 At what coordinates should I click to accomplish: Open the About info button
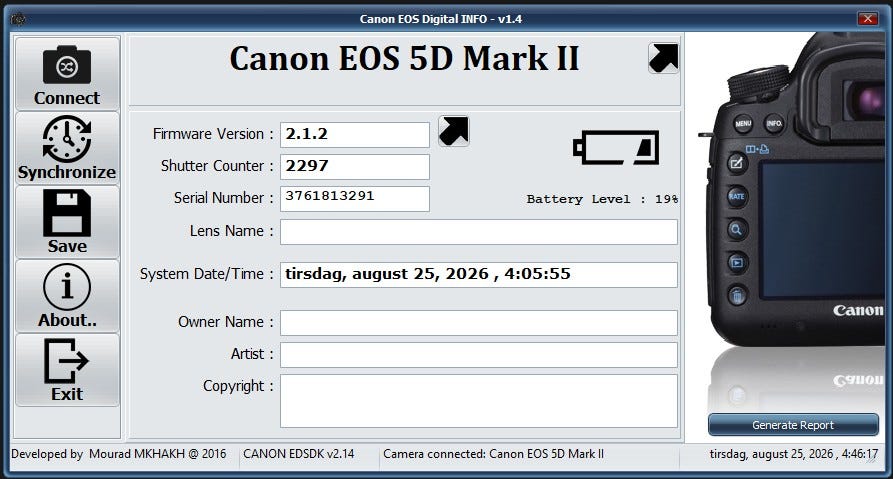point(67,296)
